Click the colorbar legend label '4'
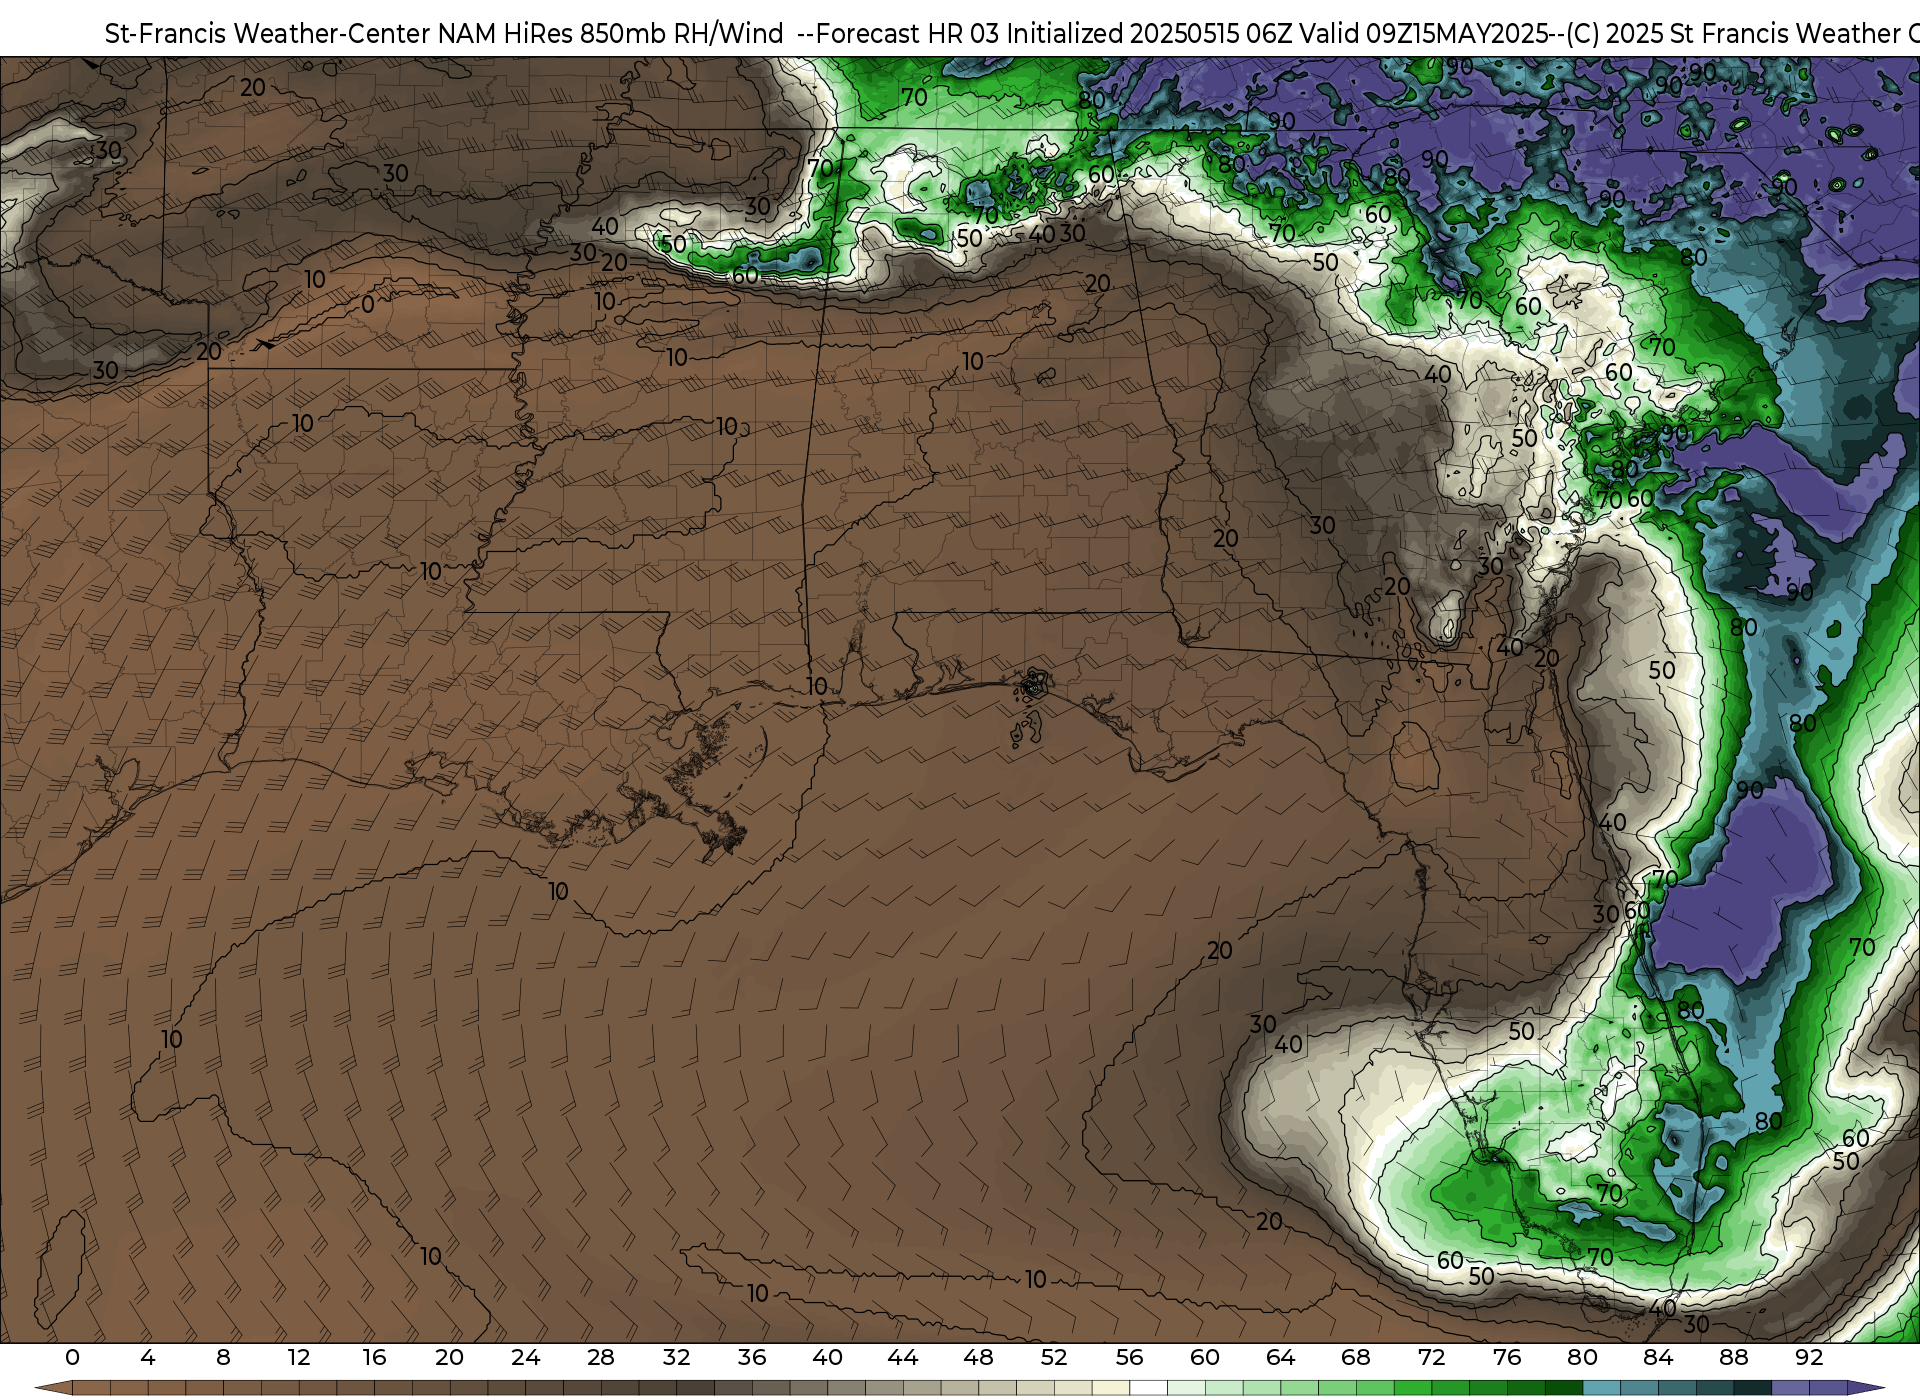Image resolution: width=1920 pixels, height=1400 pixels. click(x=148, y=1357)
